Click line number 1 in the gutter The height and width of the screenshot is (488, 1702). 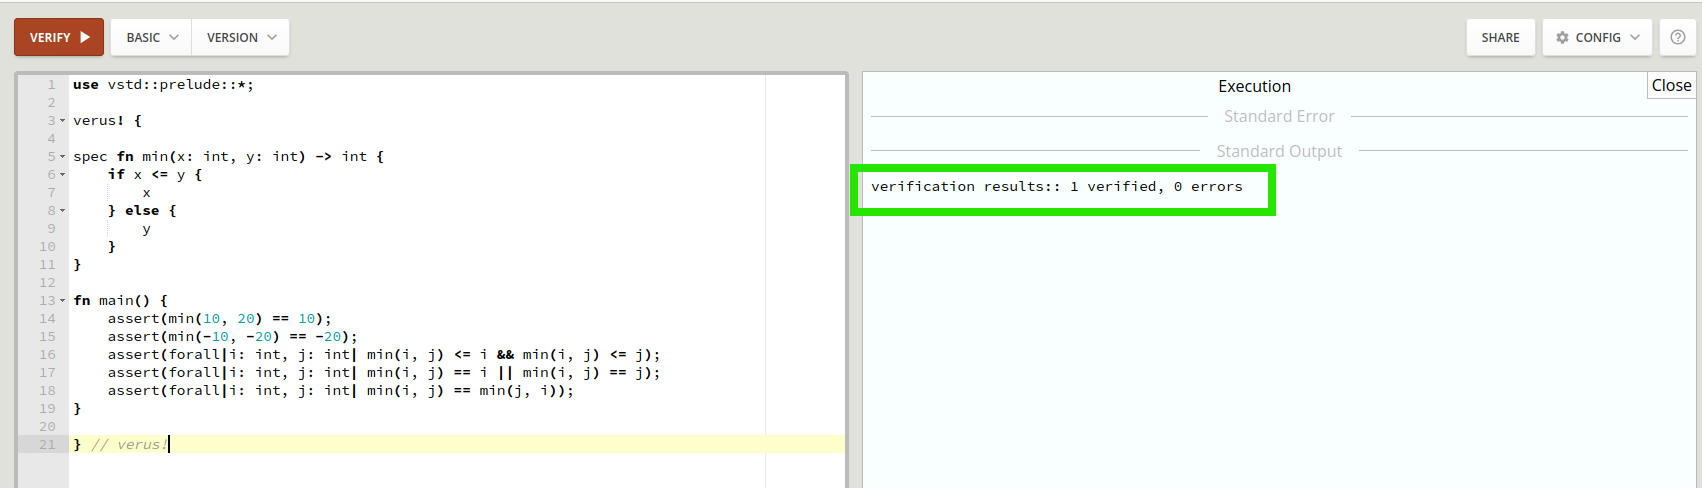[51, 85]
